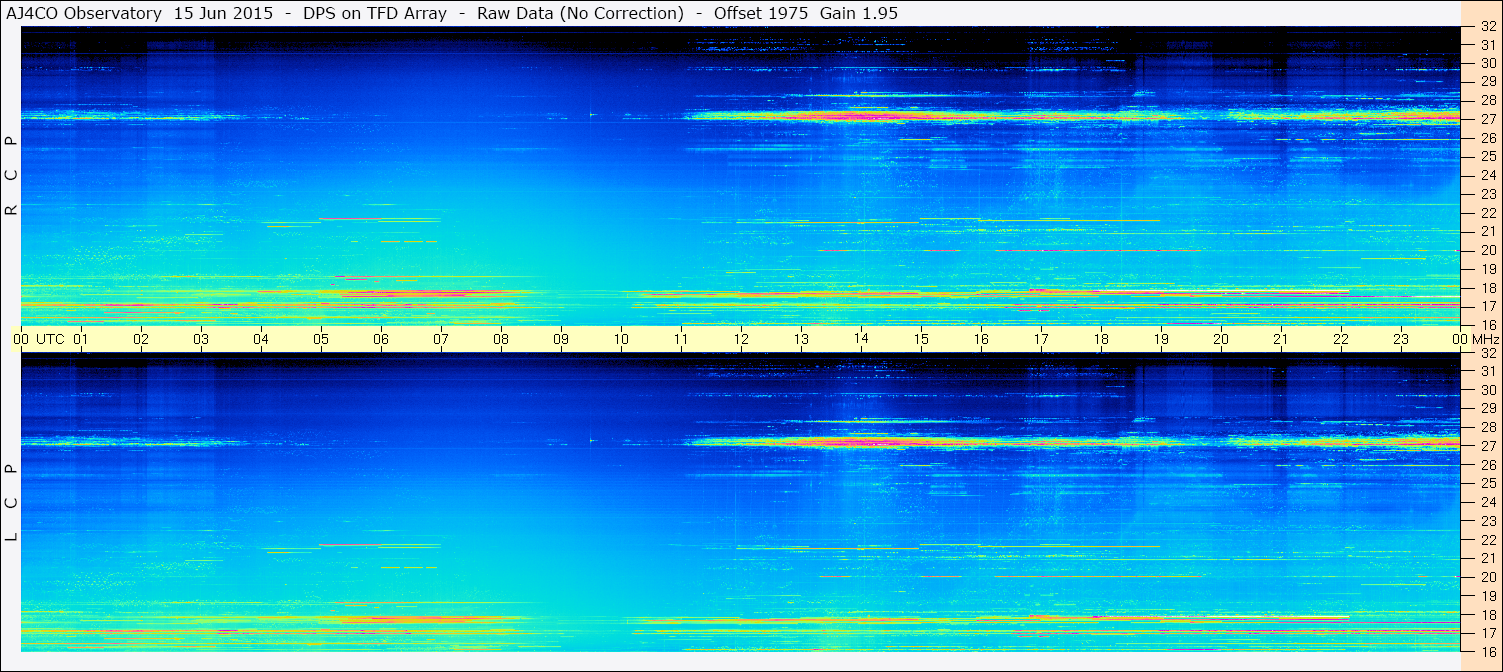Click the 22 MHz label on RCP scale
The height and width of the screenshot is (672, 1503).
pyautogui.click(x=1487, y=213)
